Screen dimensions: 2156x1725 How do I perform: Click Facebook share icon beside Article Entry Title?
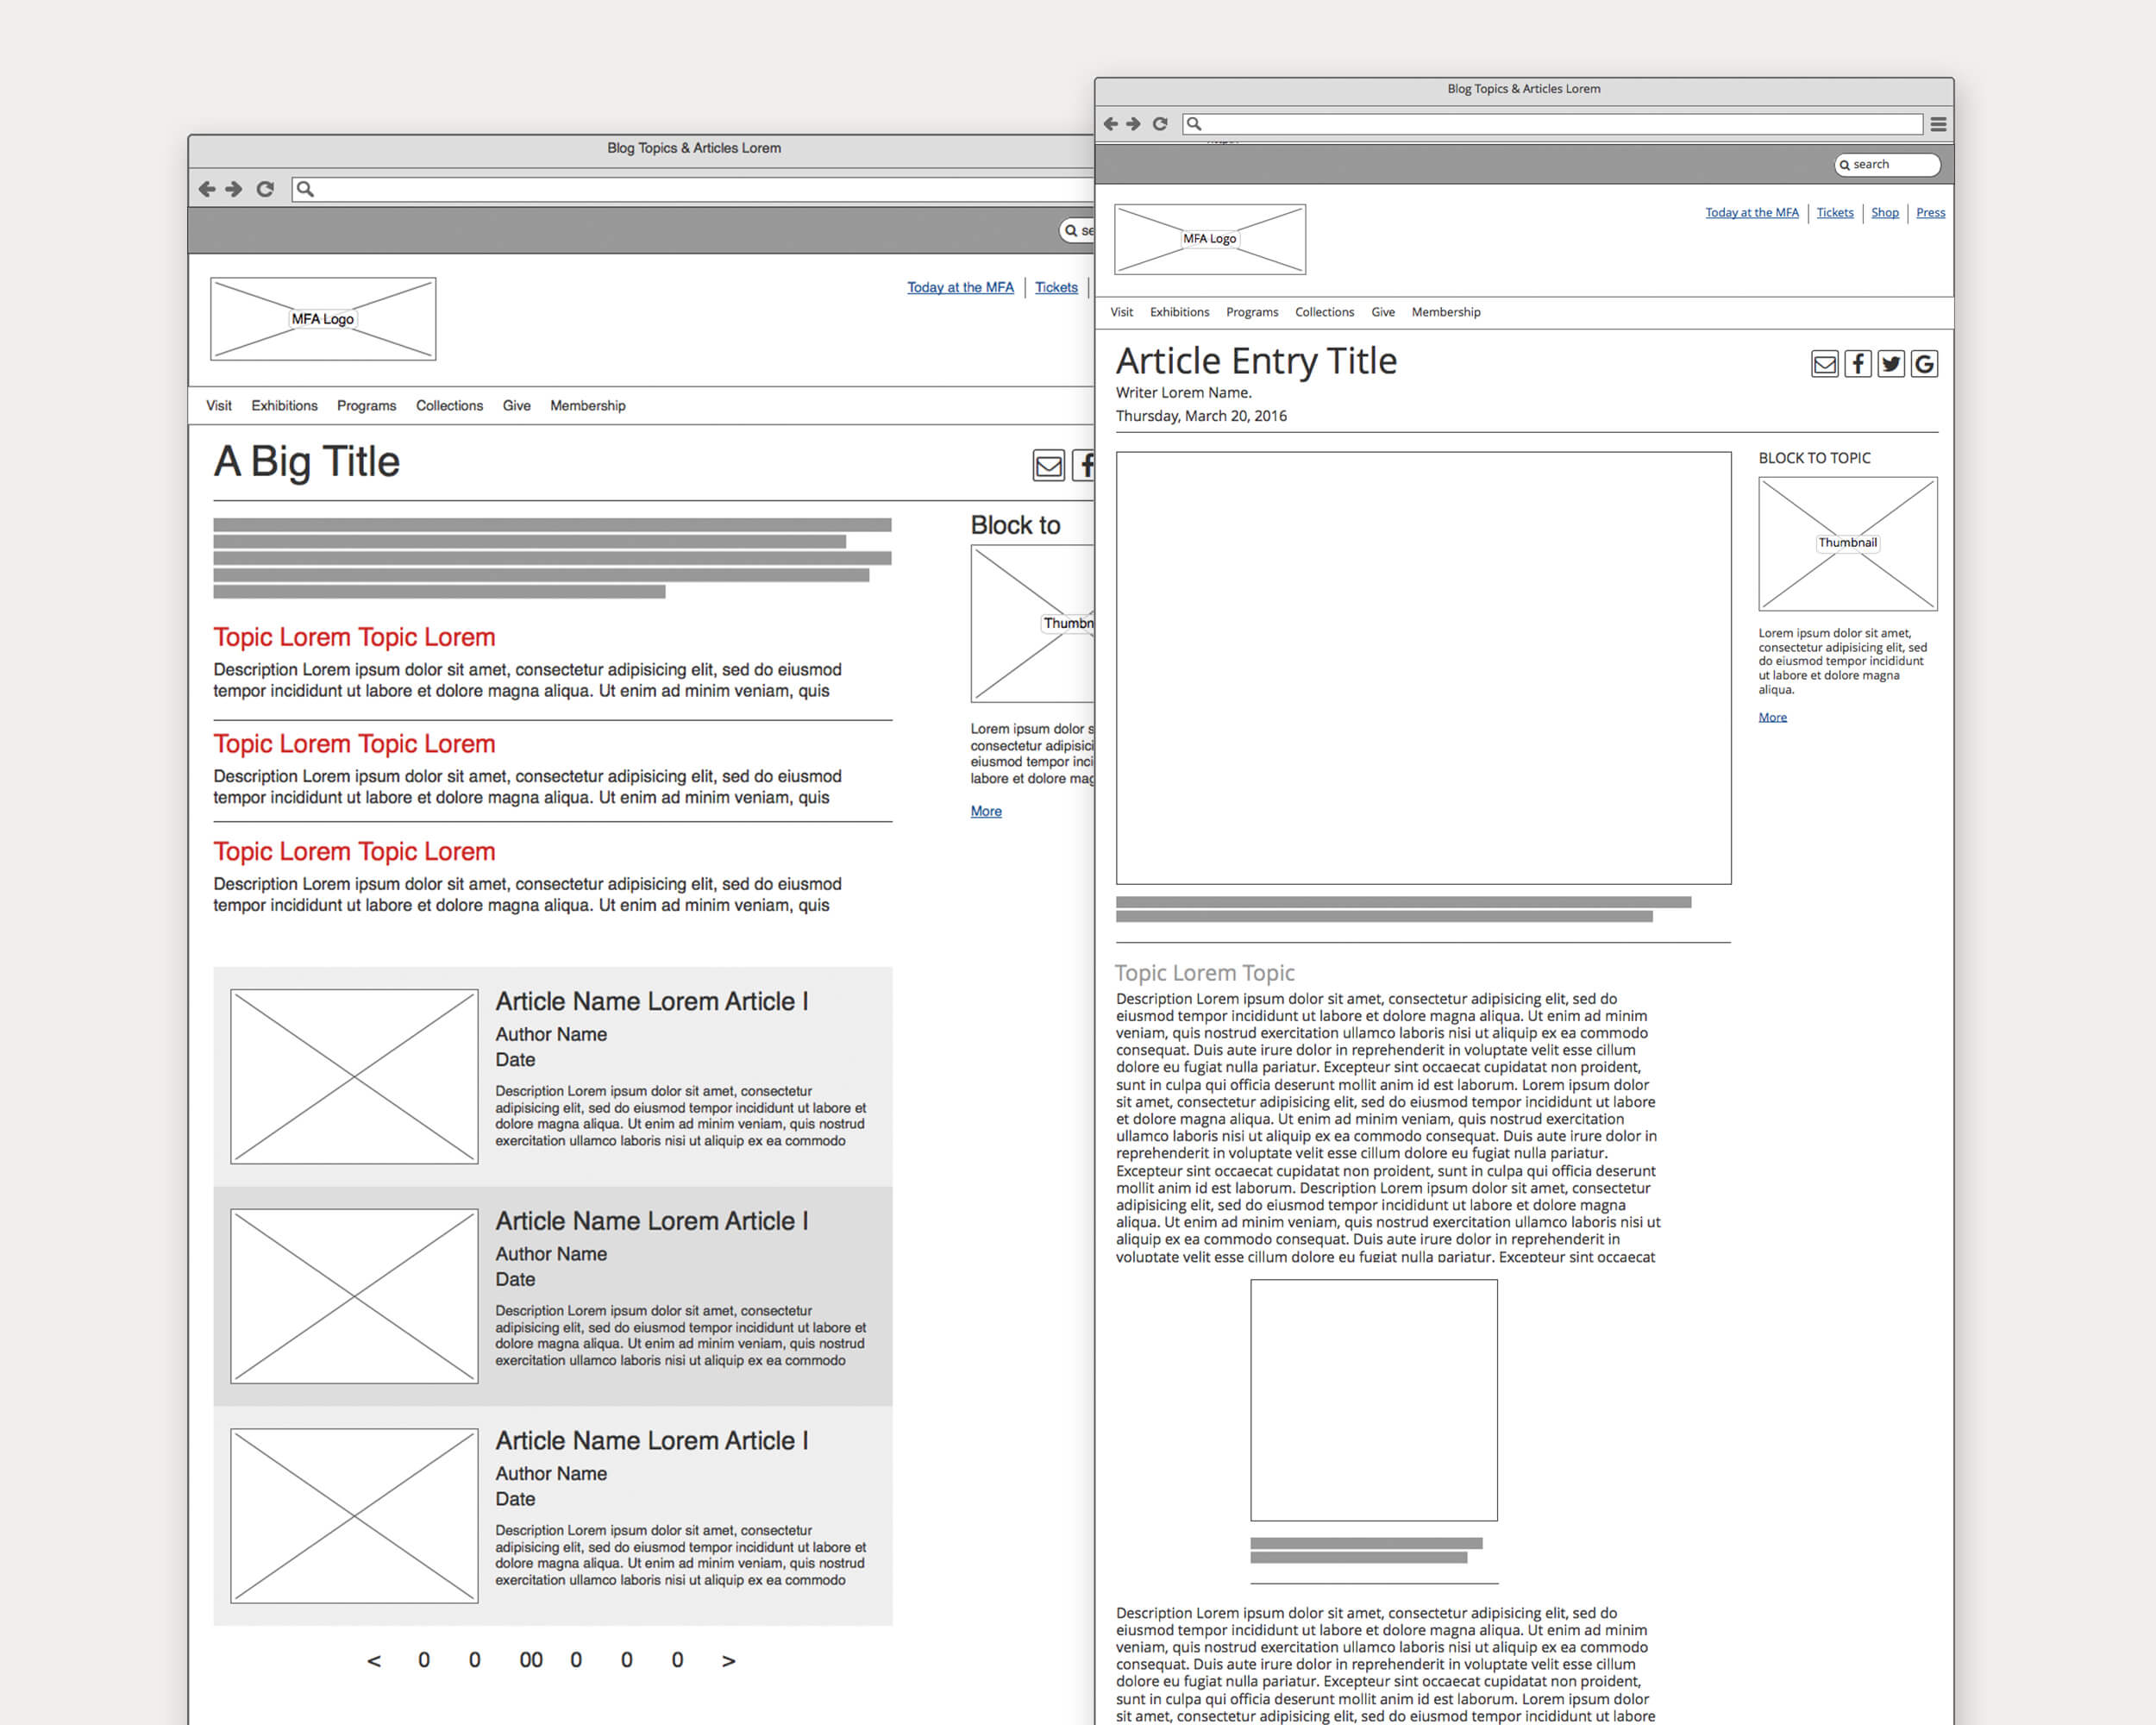(x=1858, y=364)
